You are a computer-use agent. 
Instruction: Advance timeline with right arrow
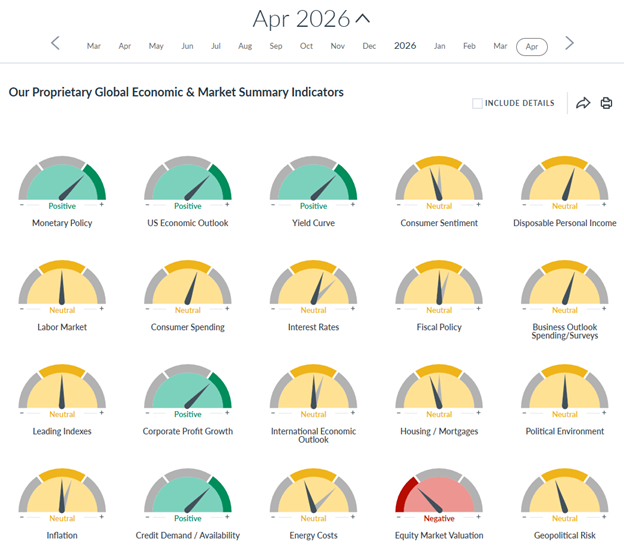click(570, 43)
